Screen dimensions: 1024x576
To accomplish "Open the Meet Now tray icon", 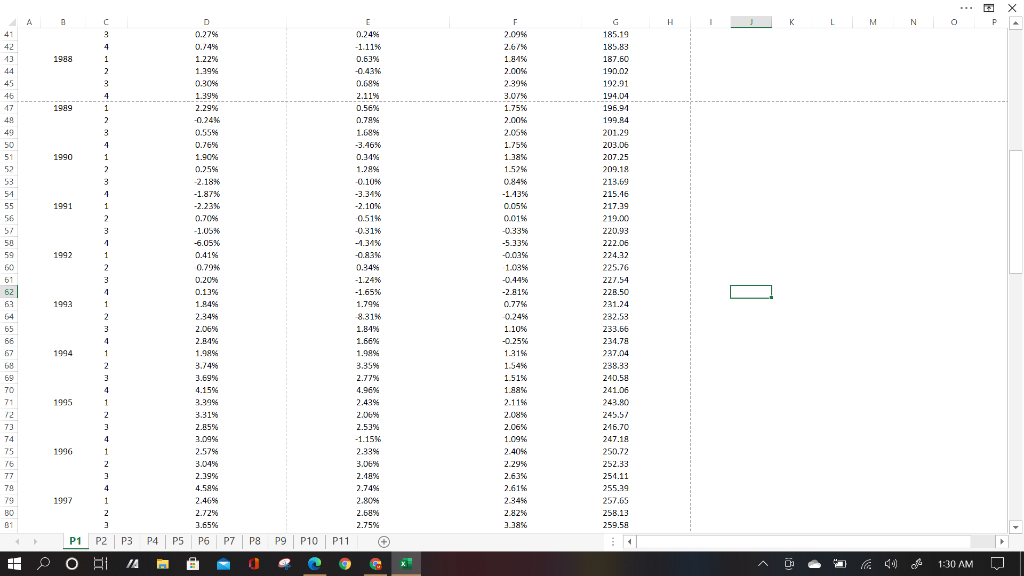I will [789, 564].
